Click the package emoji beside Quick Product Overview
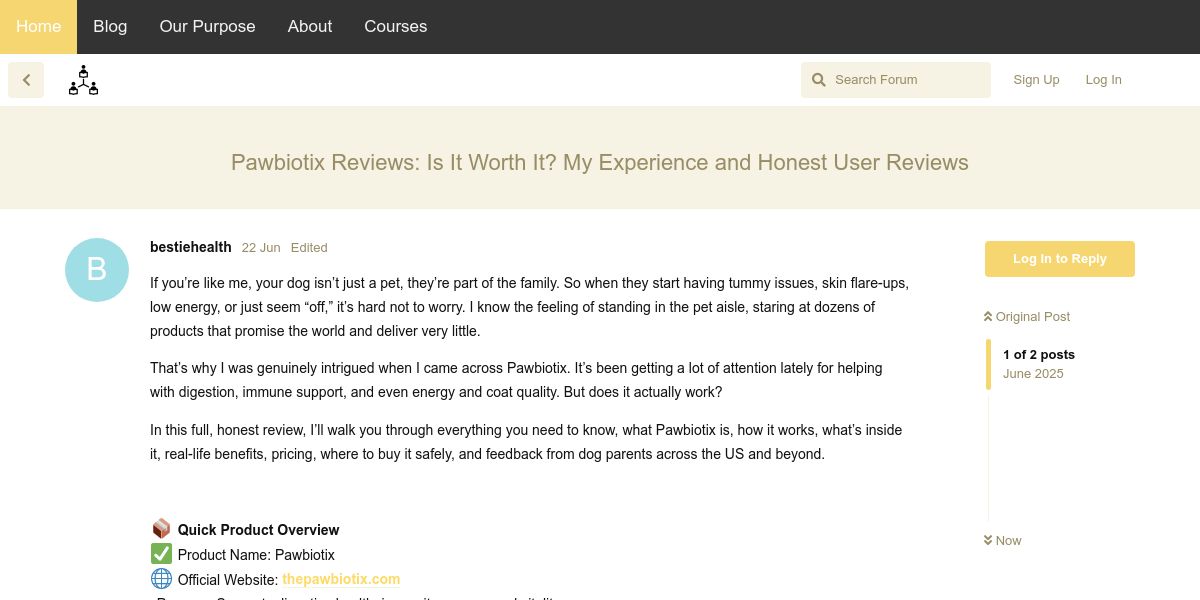Screen dimensions: 1200x600 161,529
